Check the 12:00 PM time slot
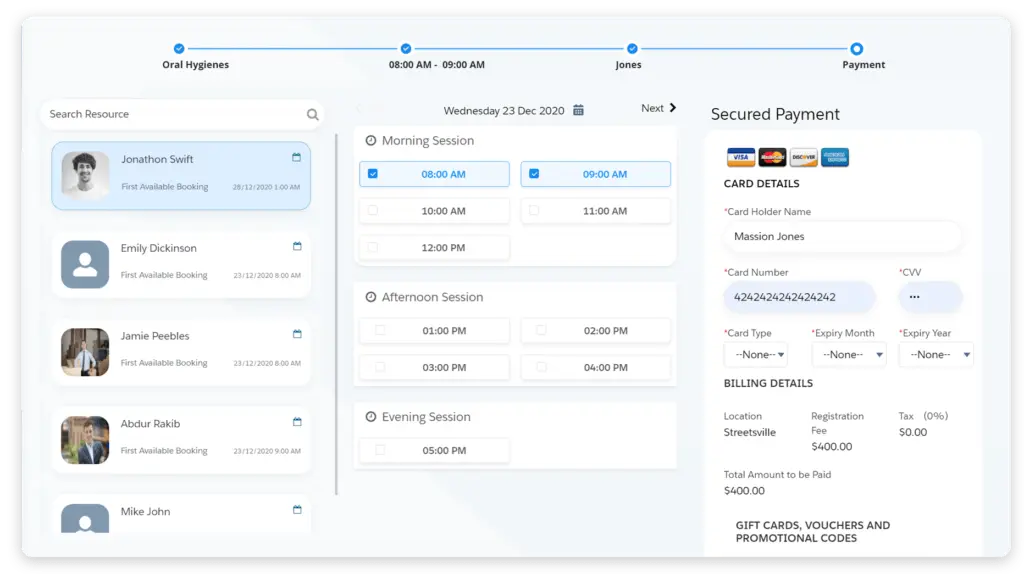1024x574 pixels. pos(373,247)
